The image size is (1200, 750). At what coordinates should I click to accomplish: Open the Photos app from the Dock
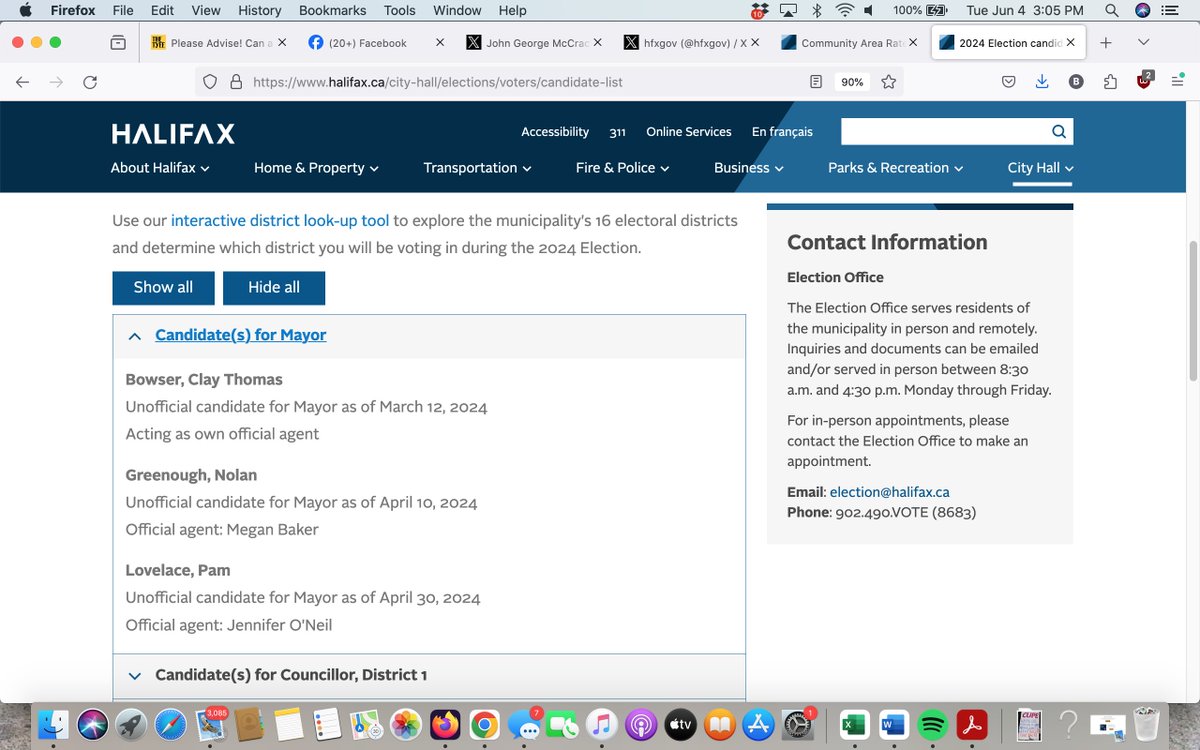coord(406,724)
